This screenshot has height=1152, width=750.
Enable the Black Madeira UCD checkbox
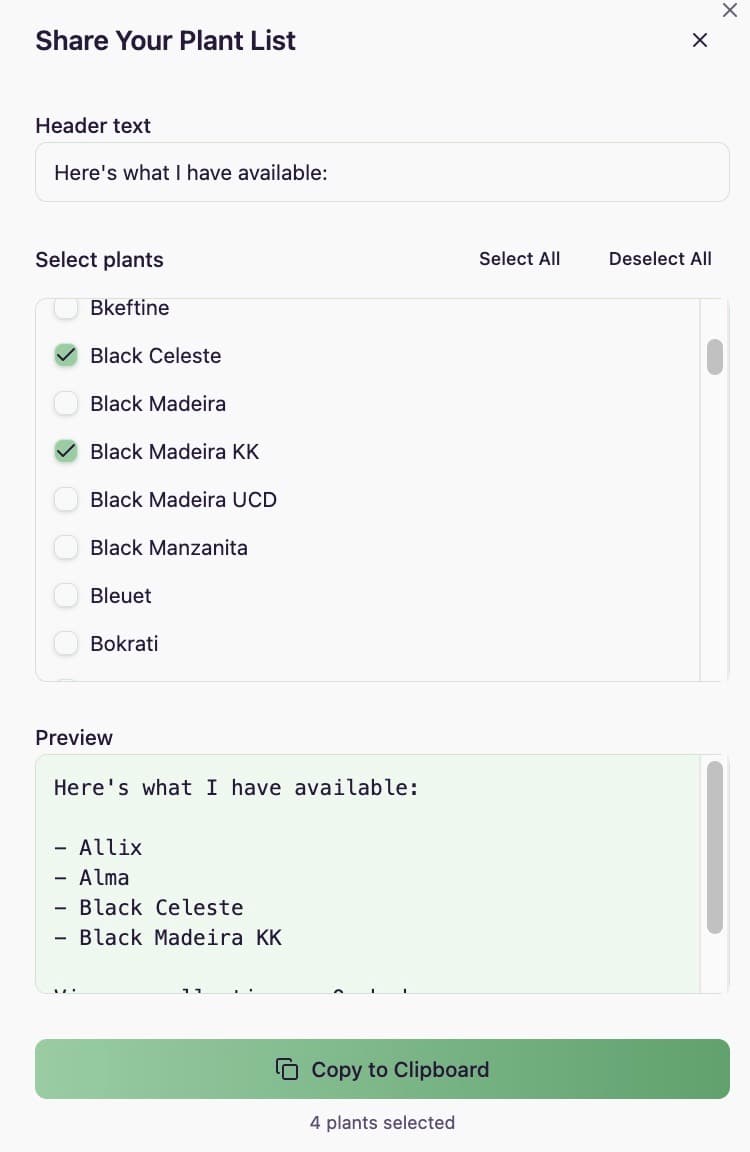[65, 499]
